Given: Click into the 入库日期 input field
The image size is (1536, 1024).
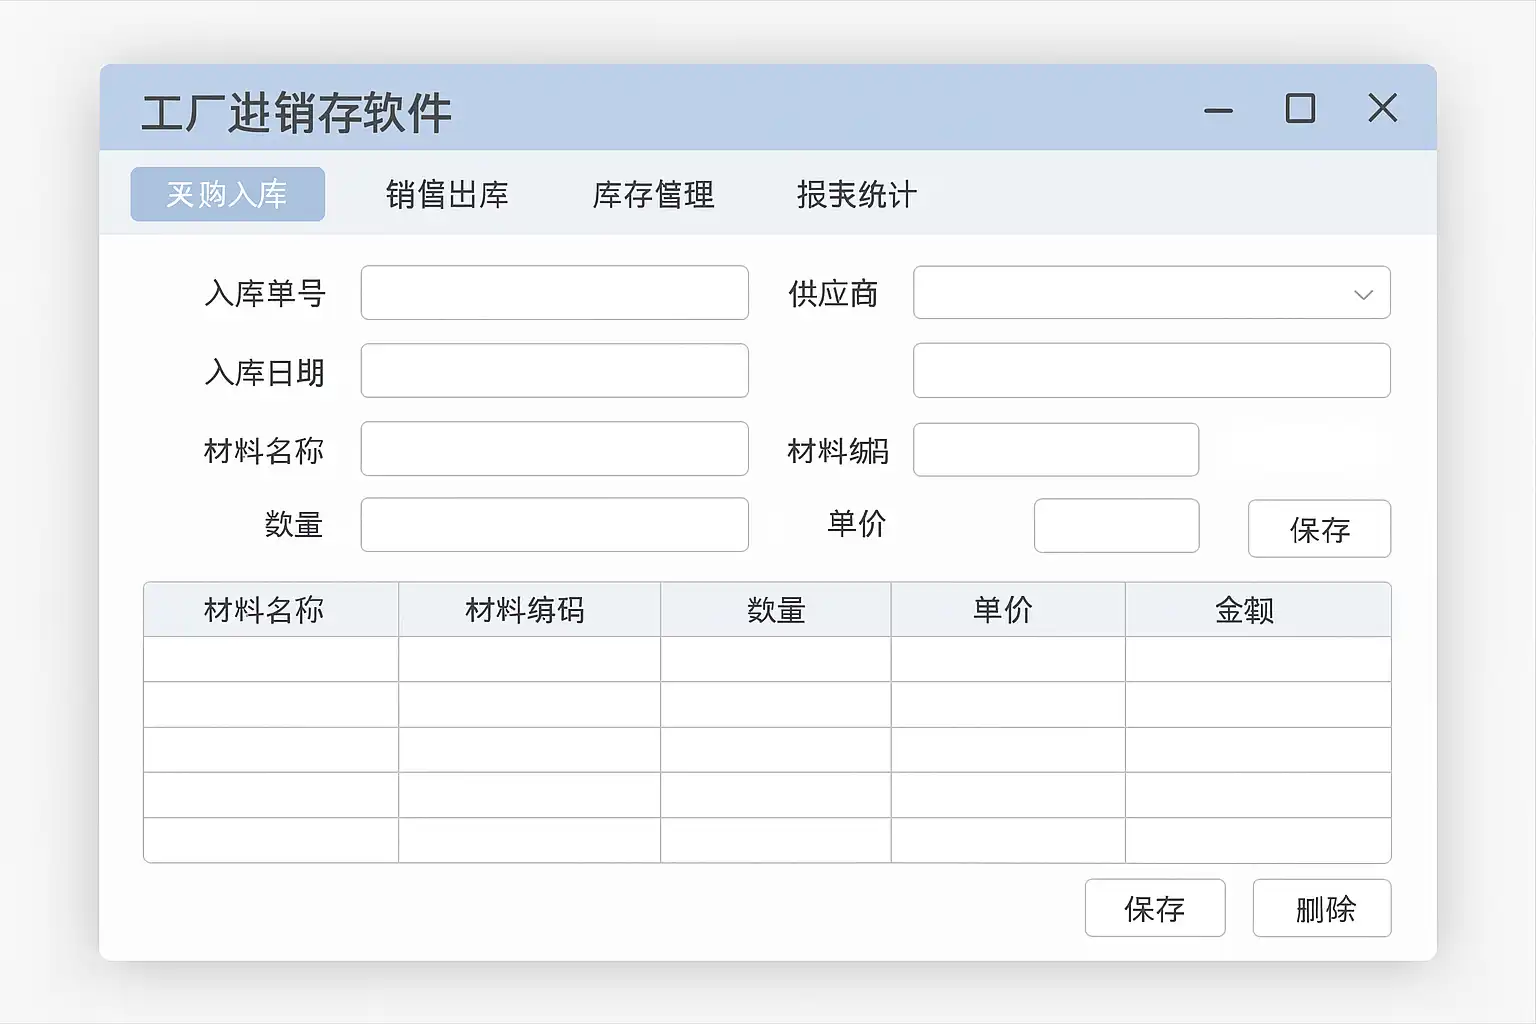Looking at the screenshot, I should (555, 370).
